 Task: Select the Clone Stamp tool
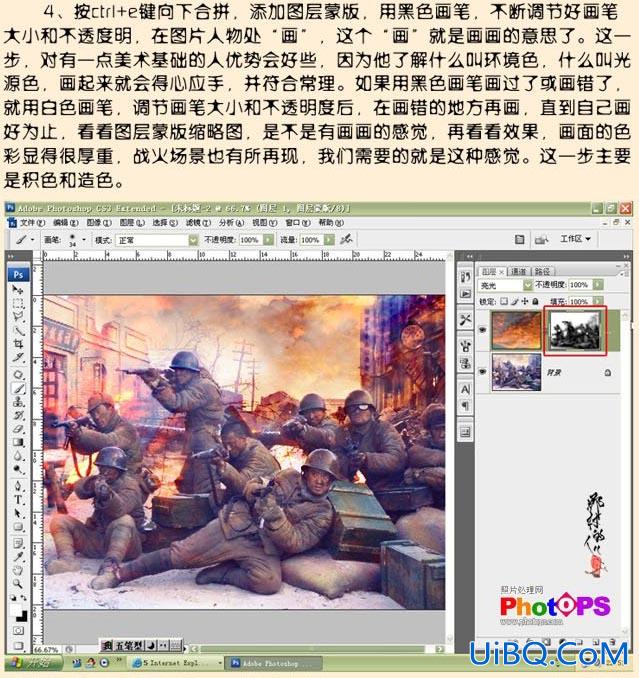18,402
